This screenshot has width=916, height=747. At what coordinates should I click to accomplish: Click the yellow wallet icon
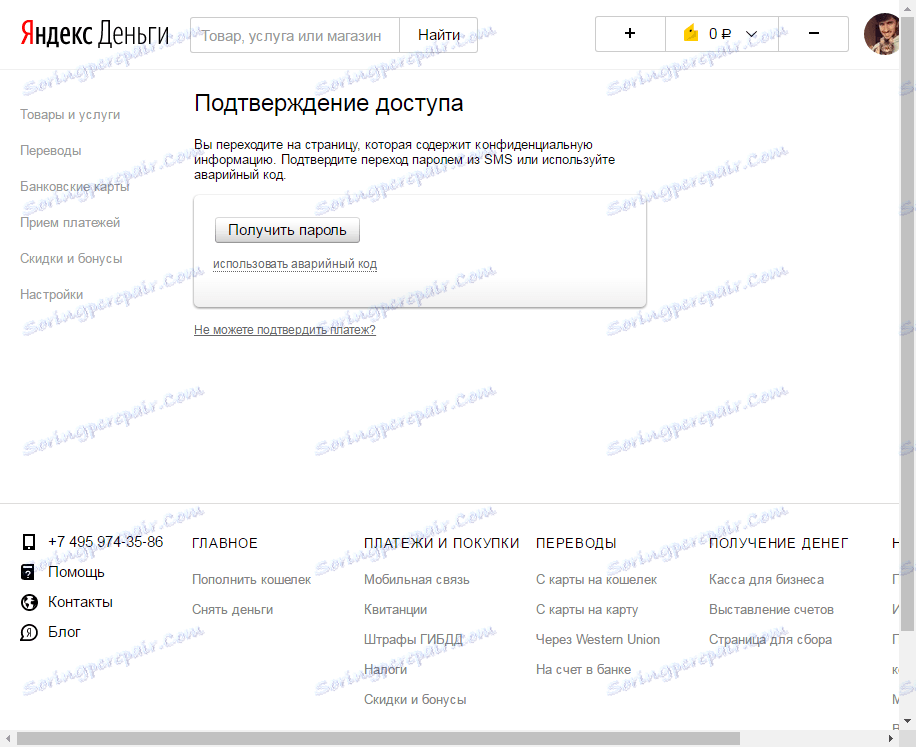[x=691, y=33]
